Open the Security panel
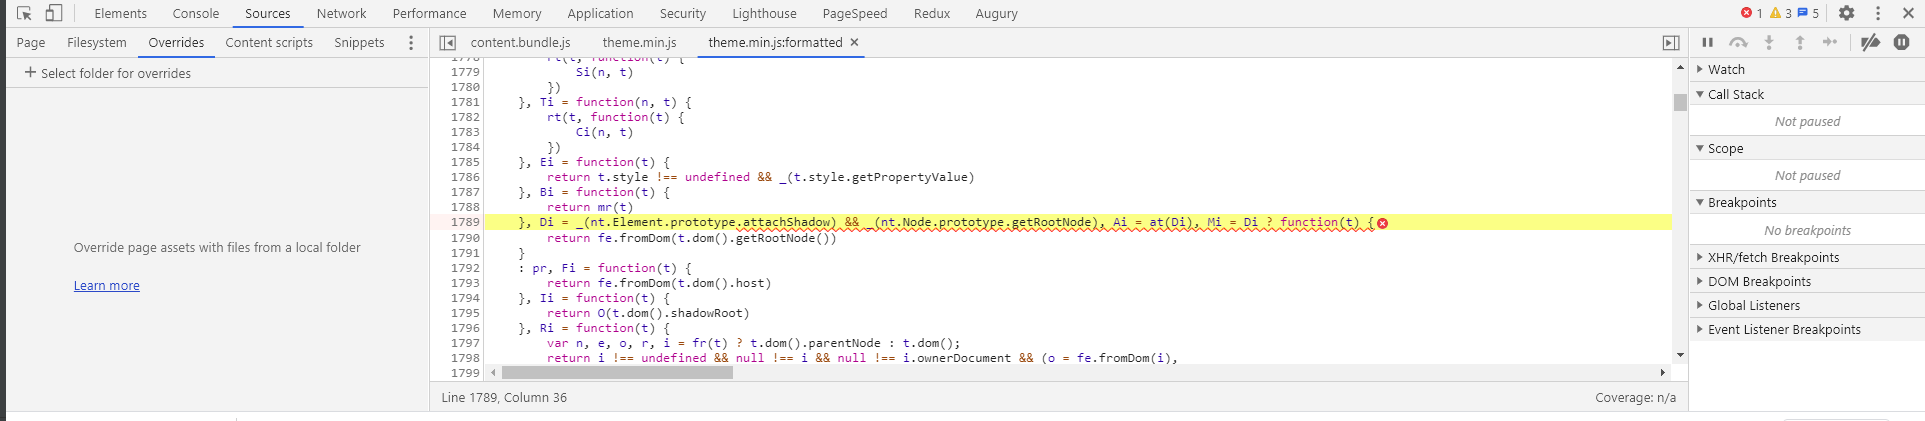Image resolution: width=1925 pixels, height=421 pixels. point(683,13)
